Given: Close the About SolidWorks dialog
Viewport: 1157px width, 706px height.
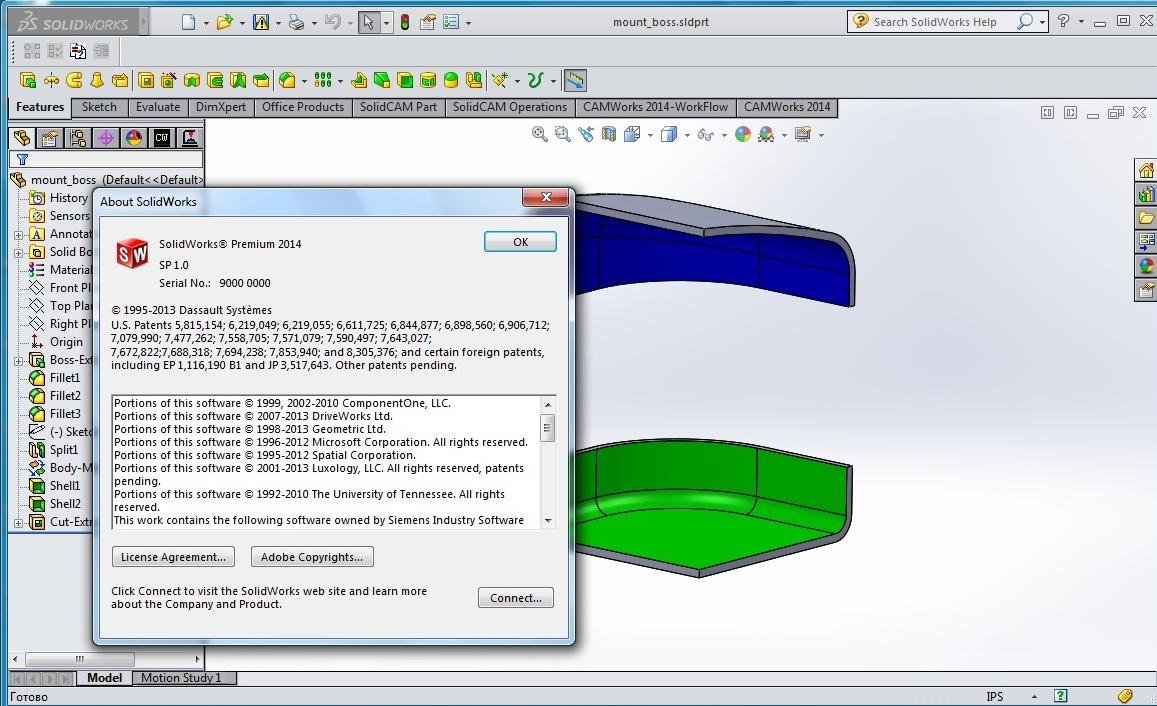Looking at the screenshot, I should click(546, 197).
